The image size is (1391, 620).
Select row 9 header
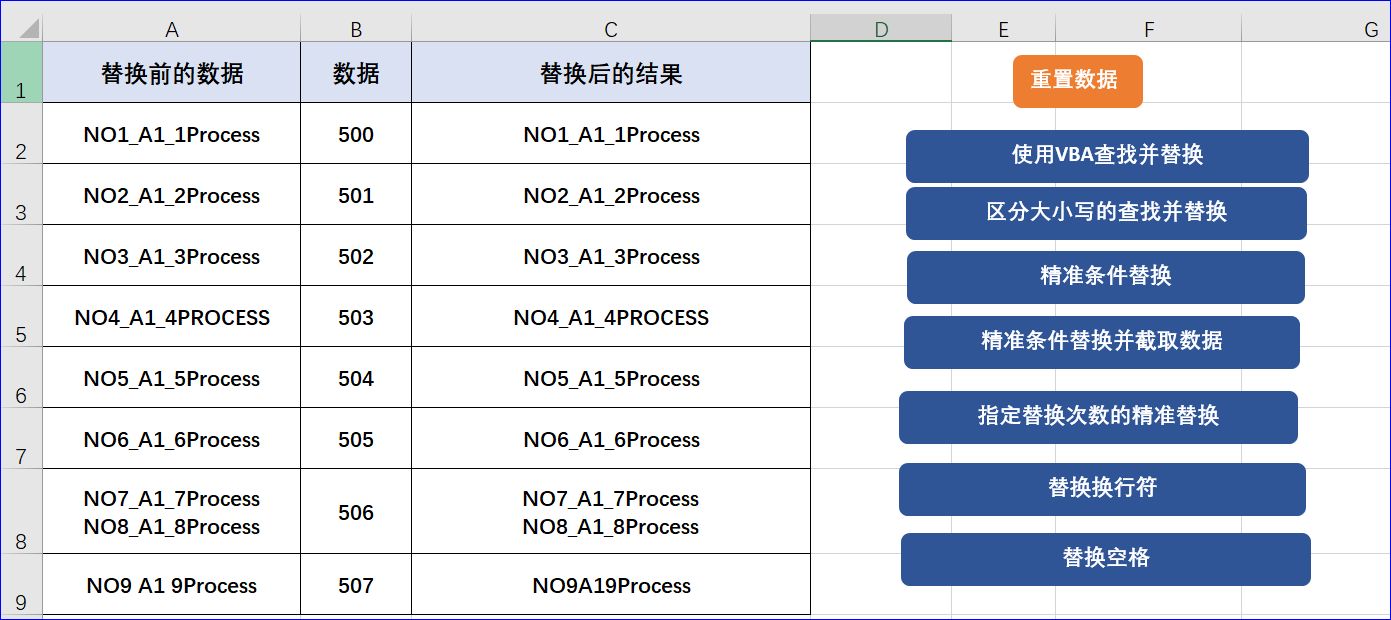click(21, 584)
